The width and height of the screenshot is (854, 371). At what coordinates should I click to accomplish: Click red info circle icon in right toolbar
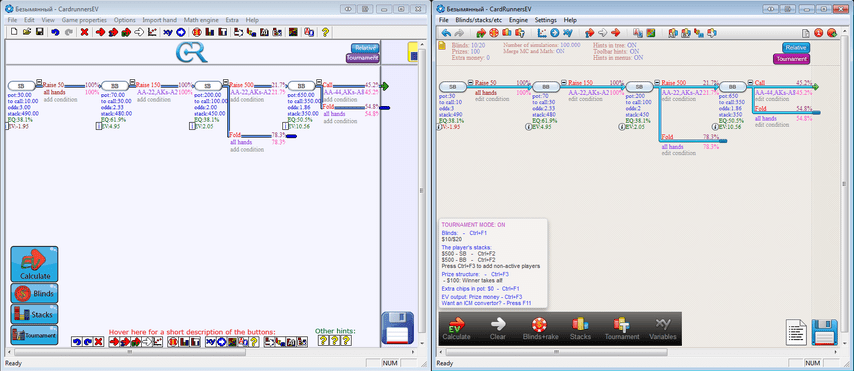(818, 33)
